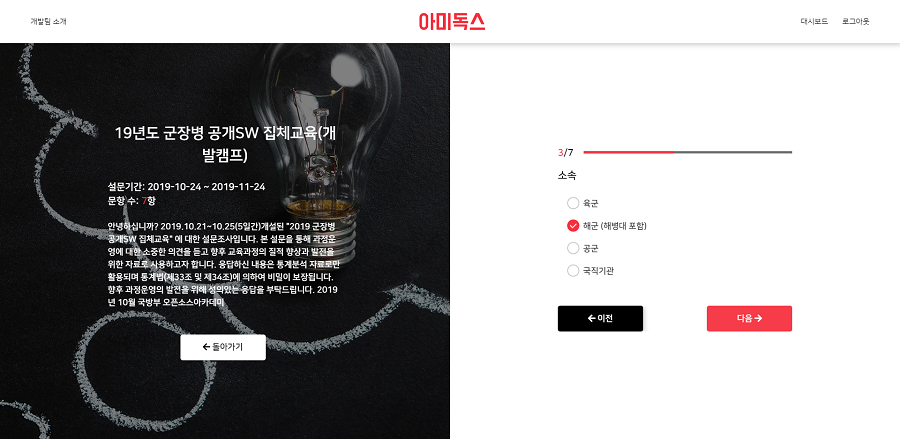Image resolution: width=900 pixels, height=439 pixels.
Task: Click the survey title 19년도 군장병 공개SW 집체교육
Action: [225, 143]
